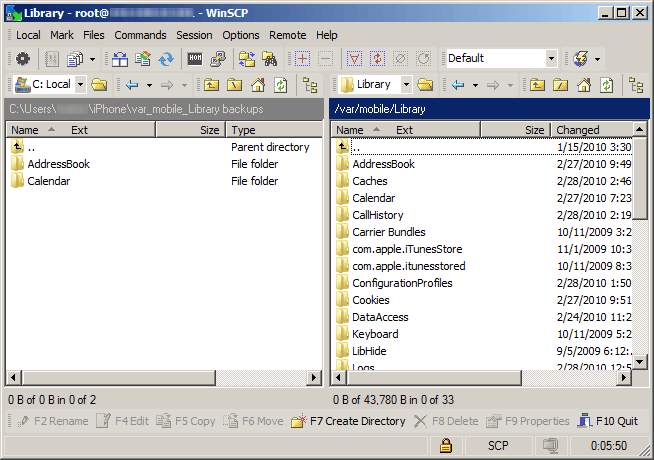Toggle local directory tree icon
Screen dimensions: 654x460
click(x=310, y=85)
